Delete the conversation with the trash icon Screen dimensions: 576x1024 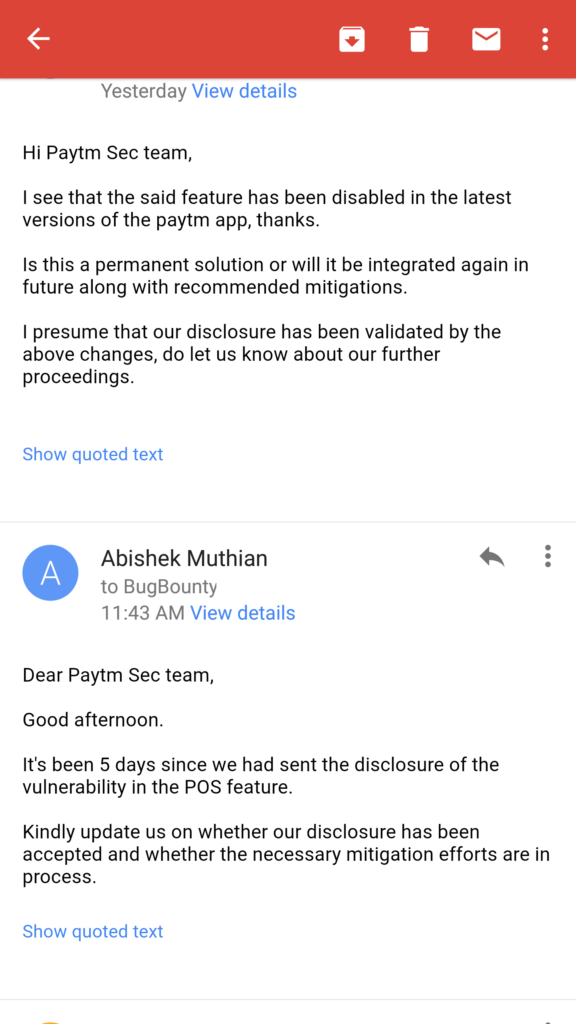click(x=419, y=39)
